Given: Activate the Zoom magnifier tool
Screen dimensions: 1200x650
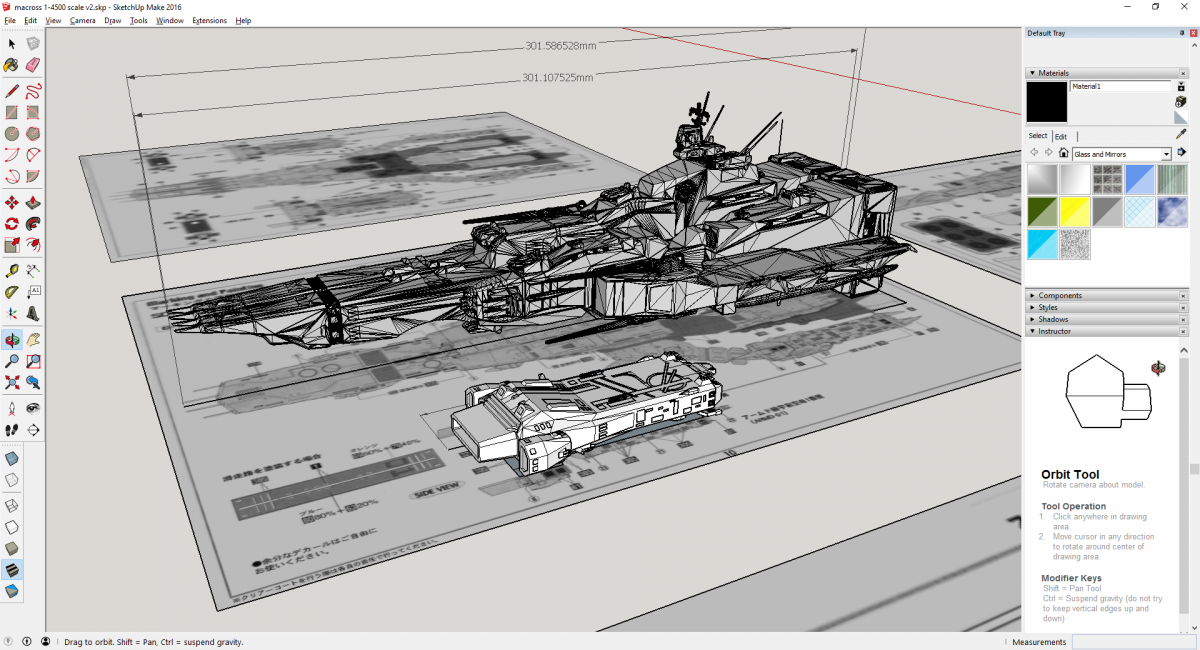Looking at the screenshot, I should coord(12,360).
